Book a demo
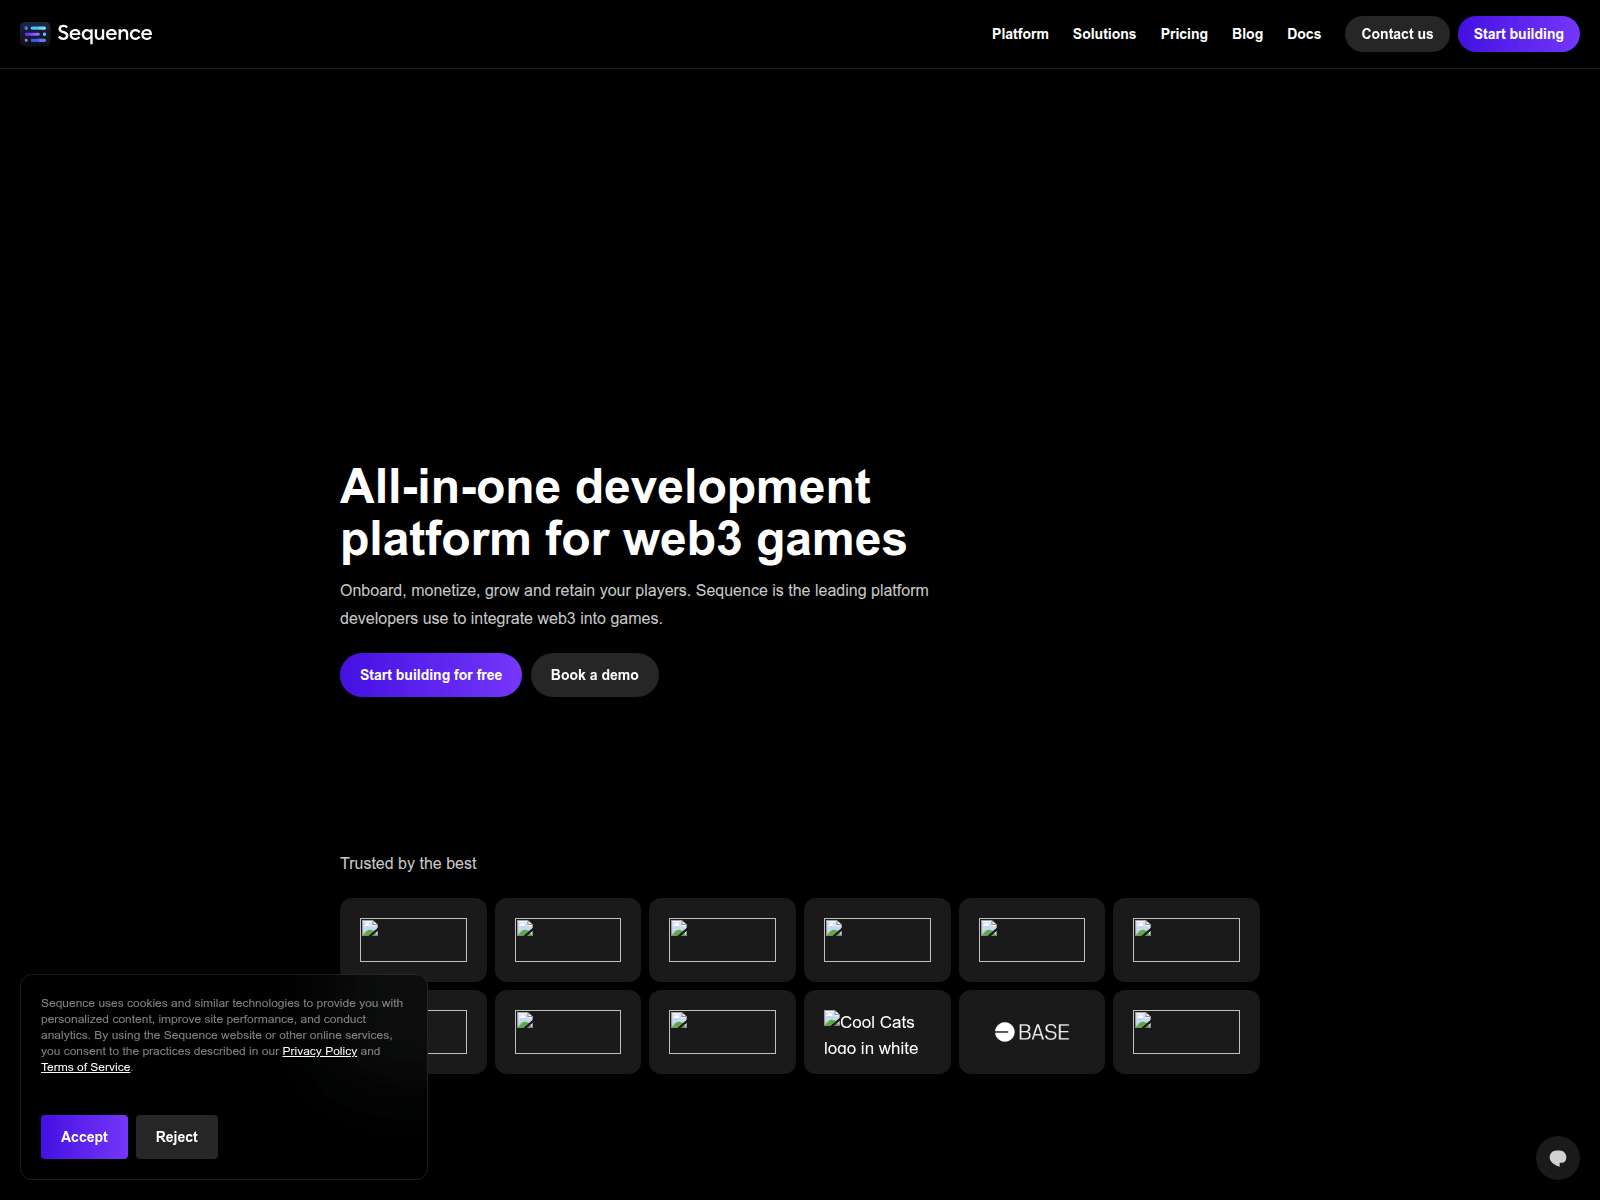The image size is (1600, 1200). (x=594, y=675)
